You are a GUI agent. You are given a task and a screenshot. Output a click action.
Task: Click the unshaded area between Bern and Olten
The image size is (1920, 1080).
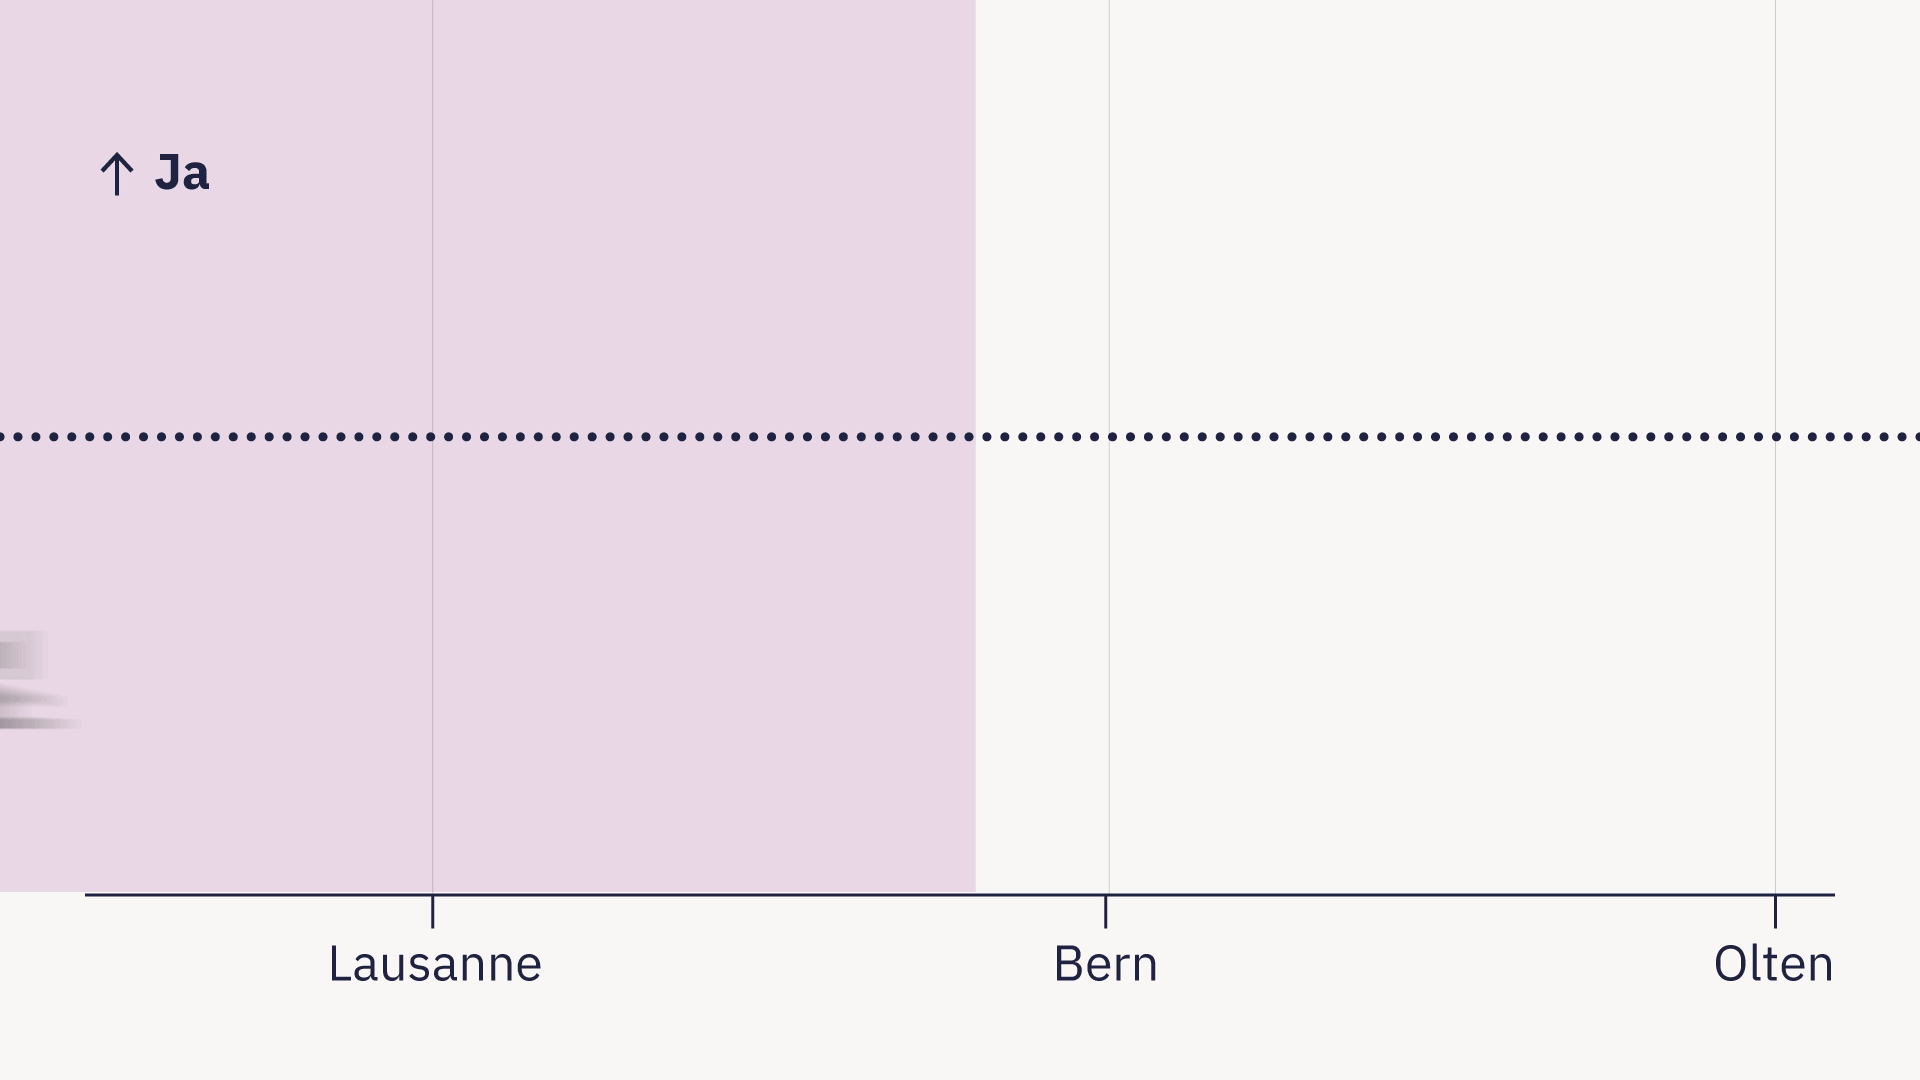click(x=1440, y=650)
